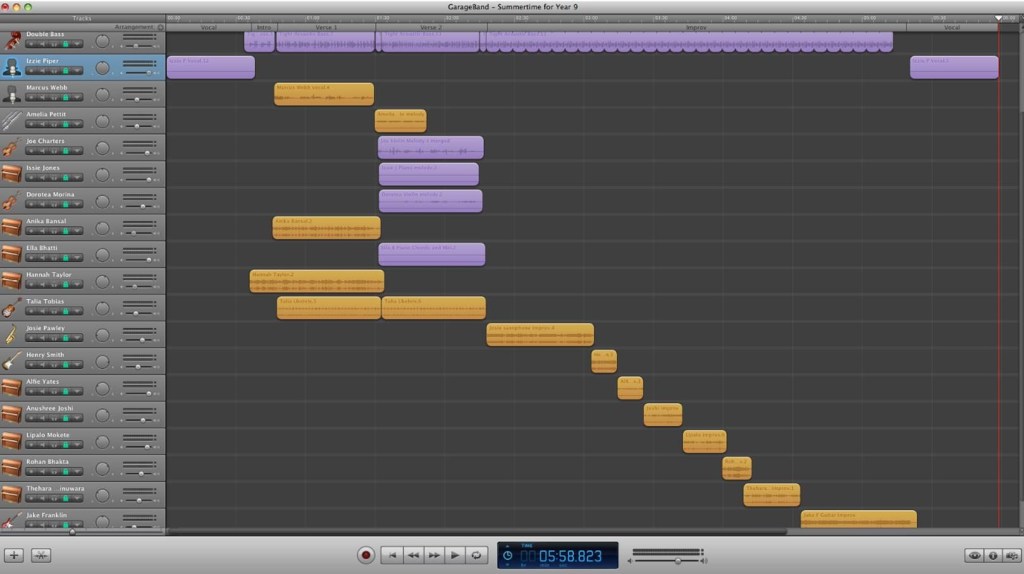Add a new track with the plus button
1024x574 pixels.
(x=14, y=555)
